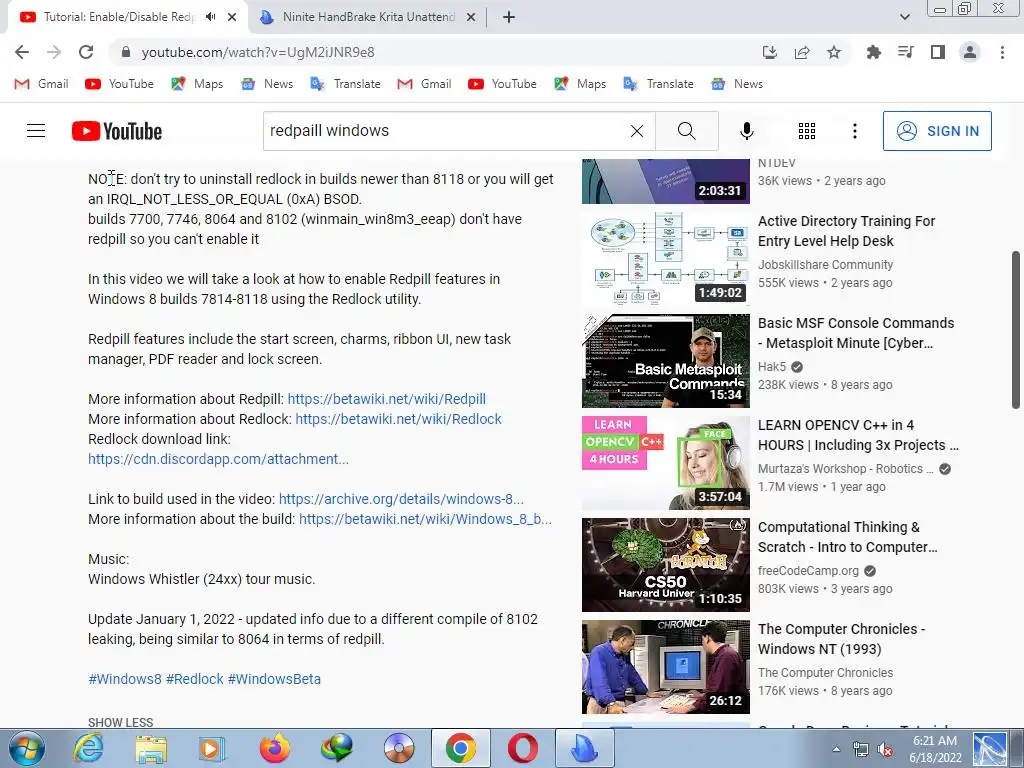Screen dimensions: 1024x768
Task: Launch Internet Explorer from the taskbar
Action: coord(88,748)
